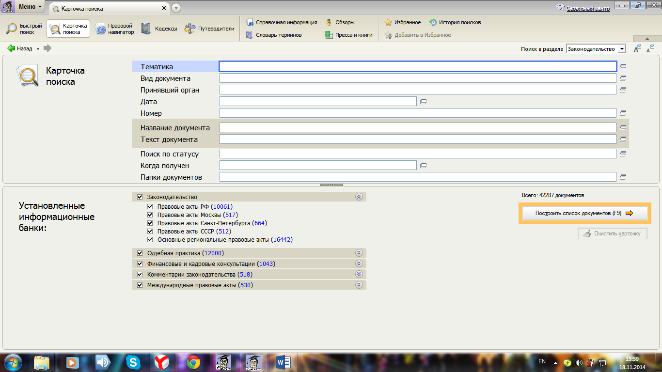662x372 pixels.
Task: Click the forward navigation arrow
Action: click(x=47, y=49)
